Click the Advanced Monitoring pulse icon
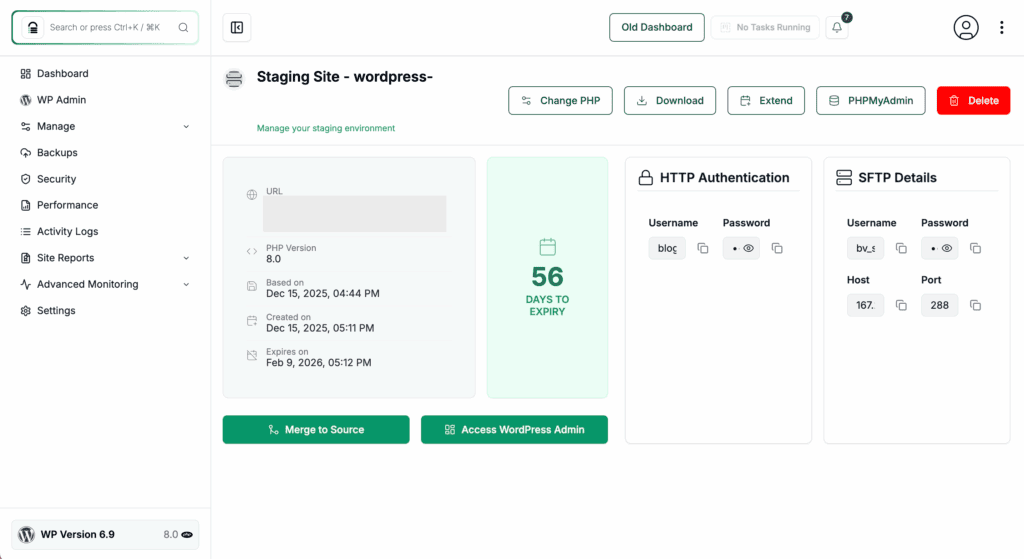 point(25,284)
